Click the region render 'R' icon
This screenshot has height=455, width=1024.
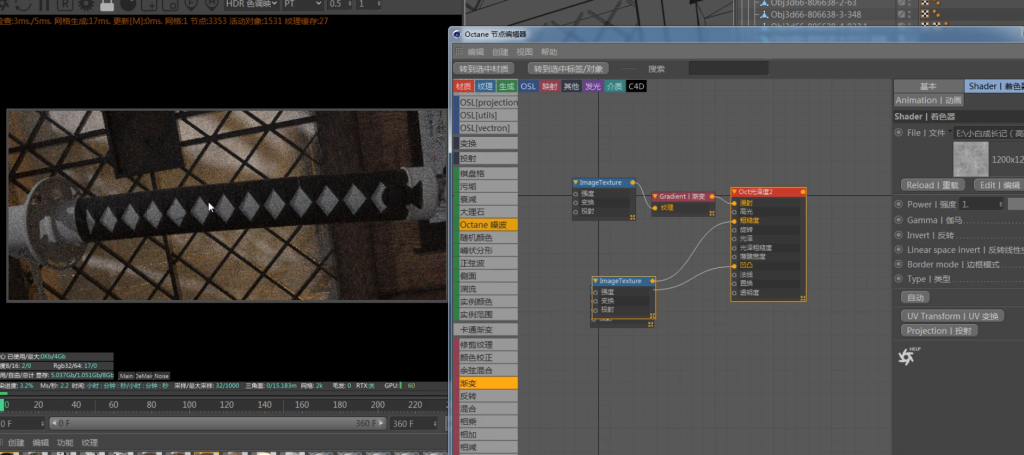click(x=65, y=5)
